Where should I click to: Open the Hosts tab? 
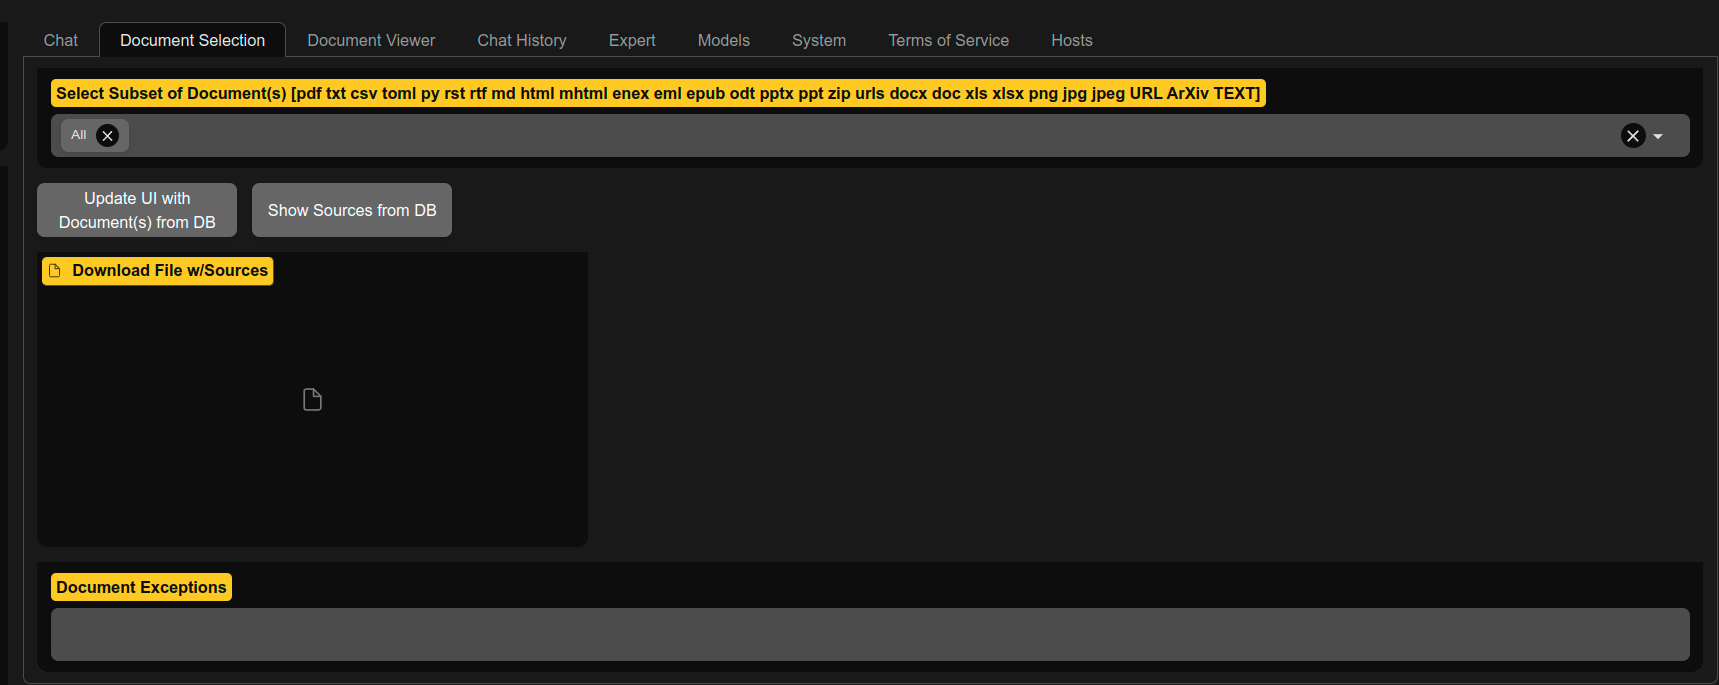click(x=1071, y=41)
